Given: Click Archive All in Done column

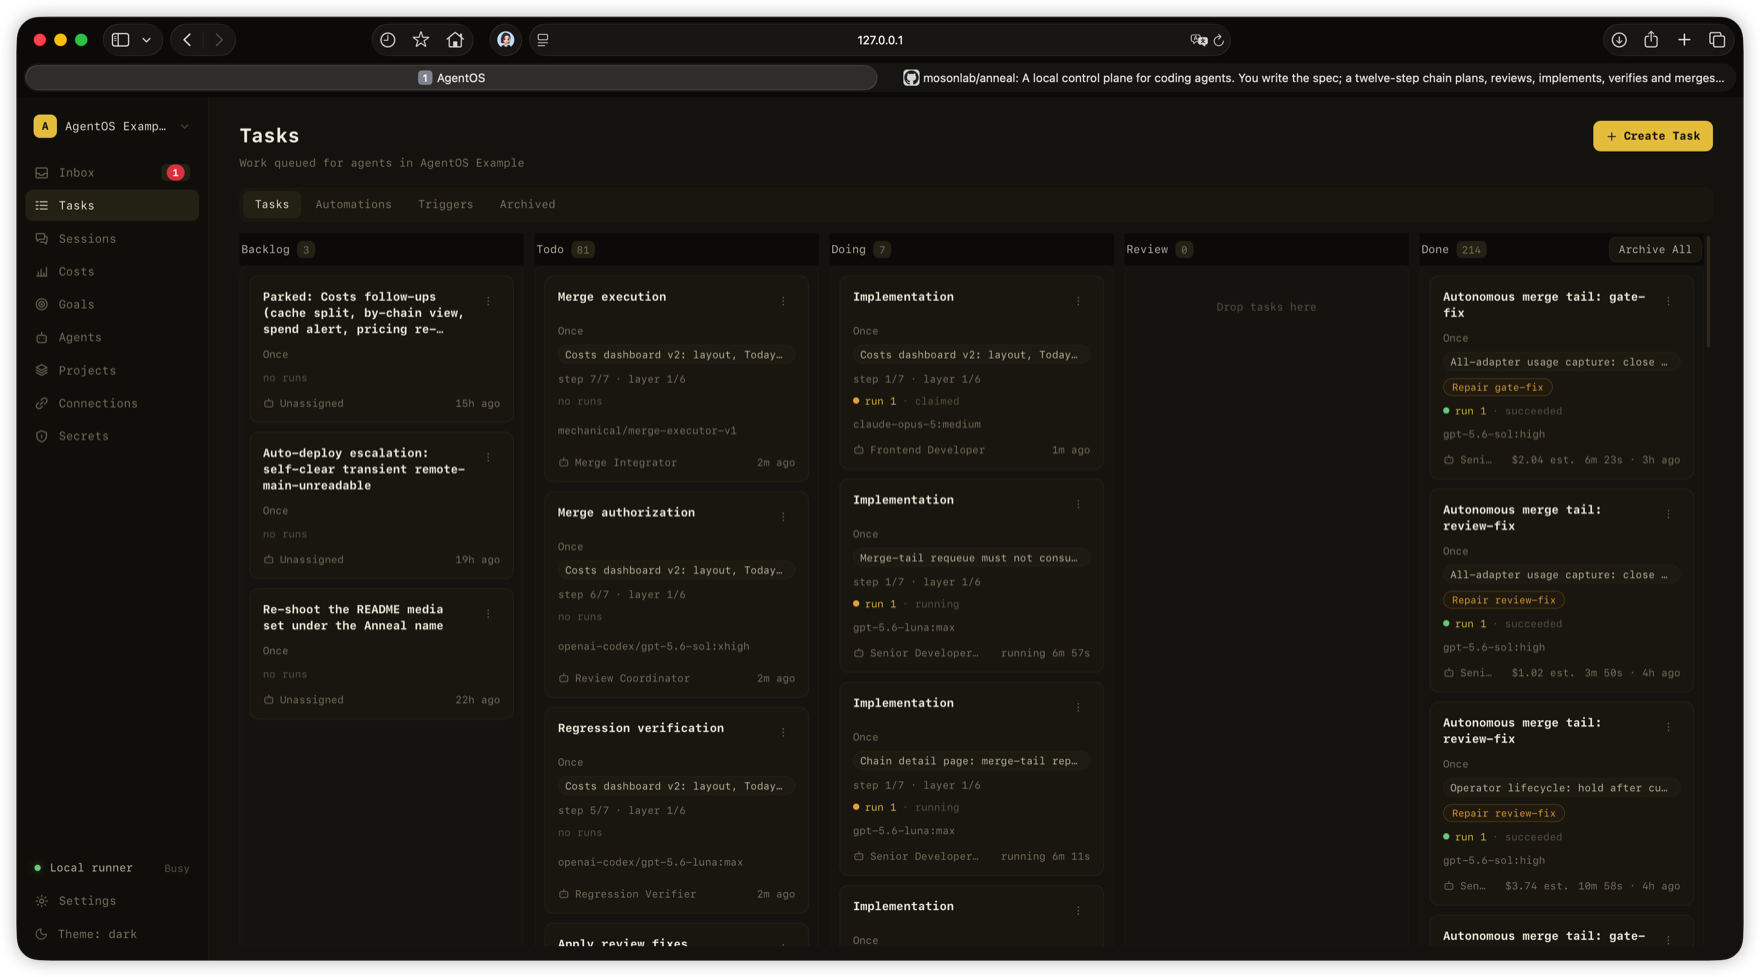Looking at the screenshot, I should [1655, 250].
